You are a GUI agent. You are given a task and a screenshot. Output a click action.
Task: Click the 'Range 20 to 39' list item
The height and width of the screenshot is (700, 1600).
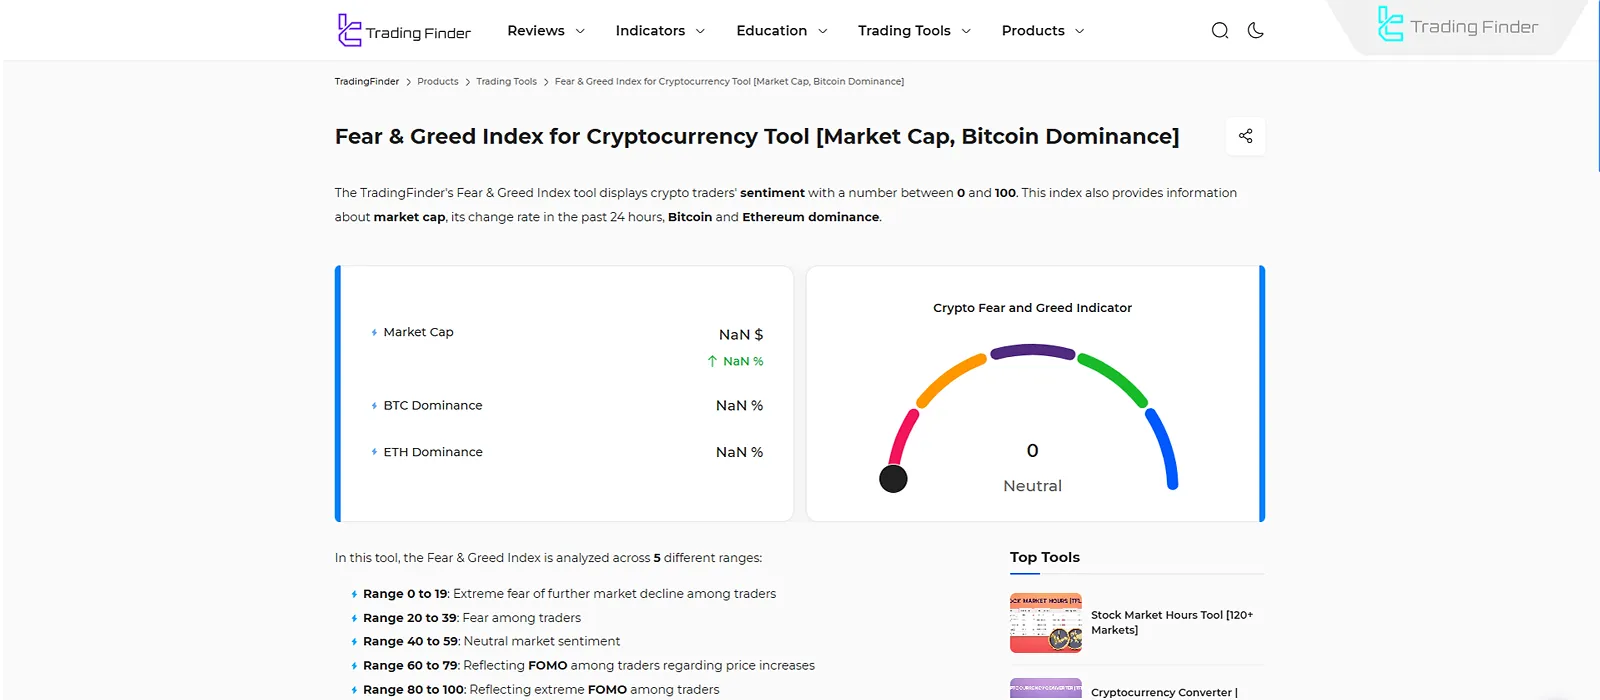click(x=472, y=618)
